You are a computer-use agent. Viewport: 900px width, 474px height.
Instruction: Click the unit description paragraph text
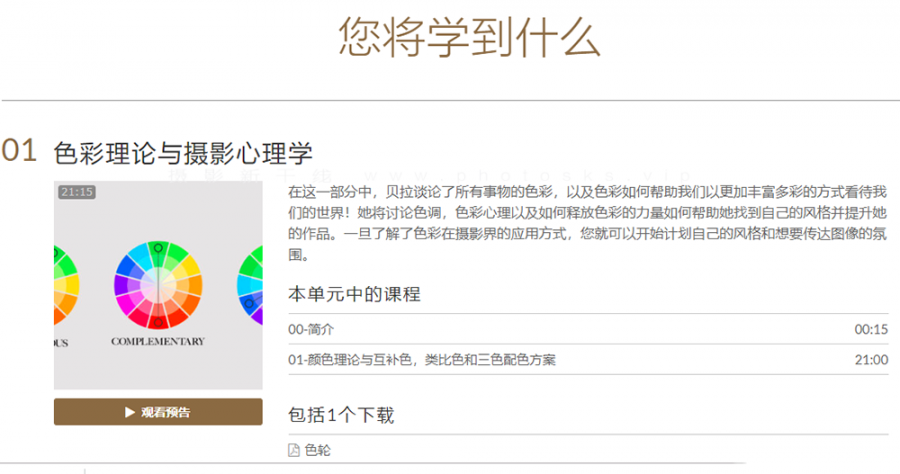tap(588, 223)
